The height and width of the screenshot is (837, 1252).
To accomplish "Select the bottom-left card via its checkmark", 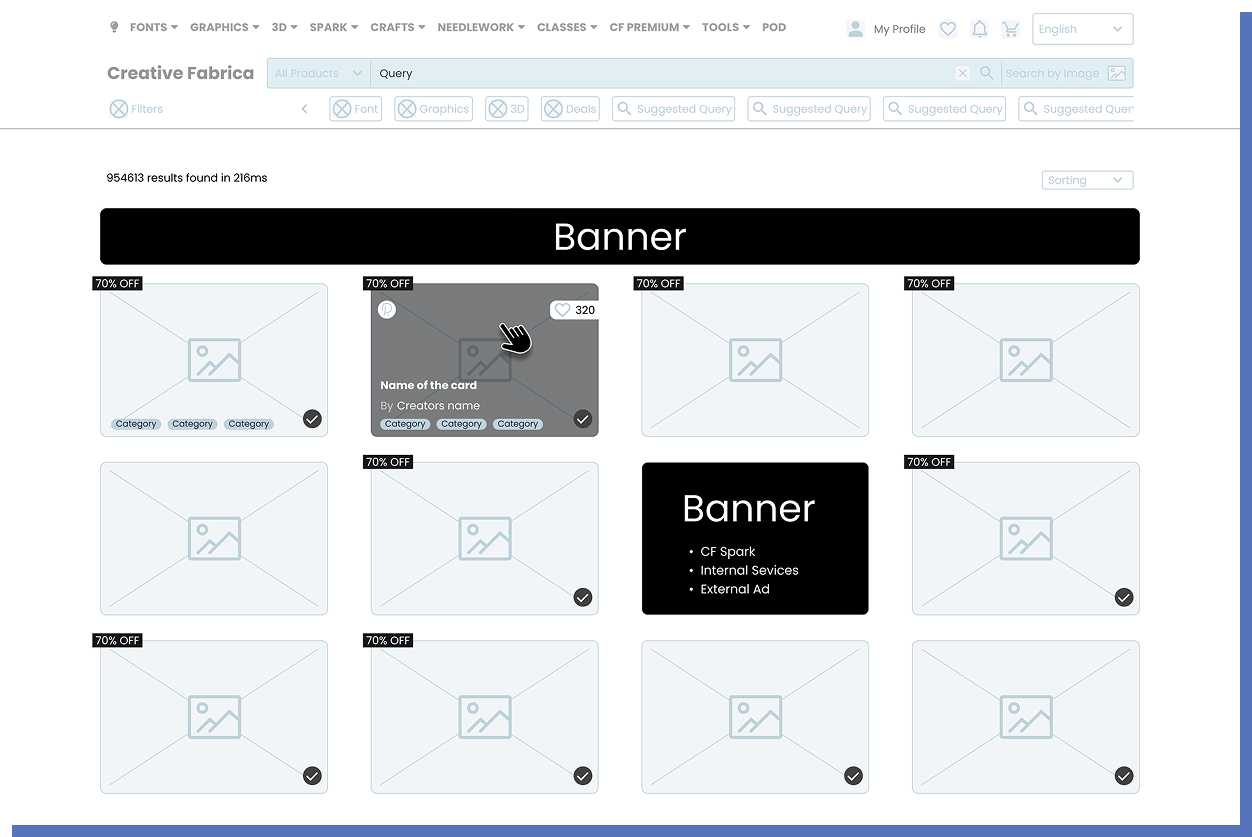I will click(x=312, y=775).
